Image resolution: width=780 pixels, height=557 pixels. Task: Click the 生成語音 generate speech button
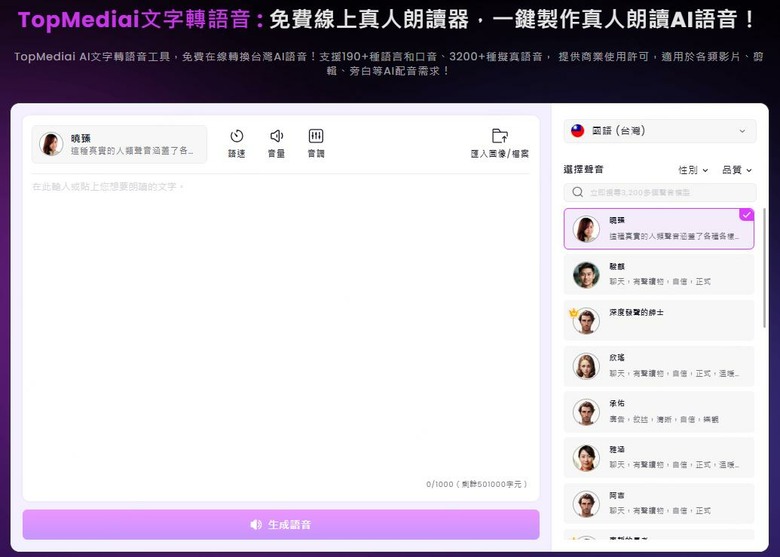(281, 524)
